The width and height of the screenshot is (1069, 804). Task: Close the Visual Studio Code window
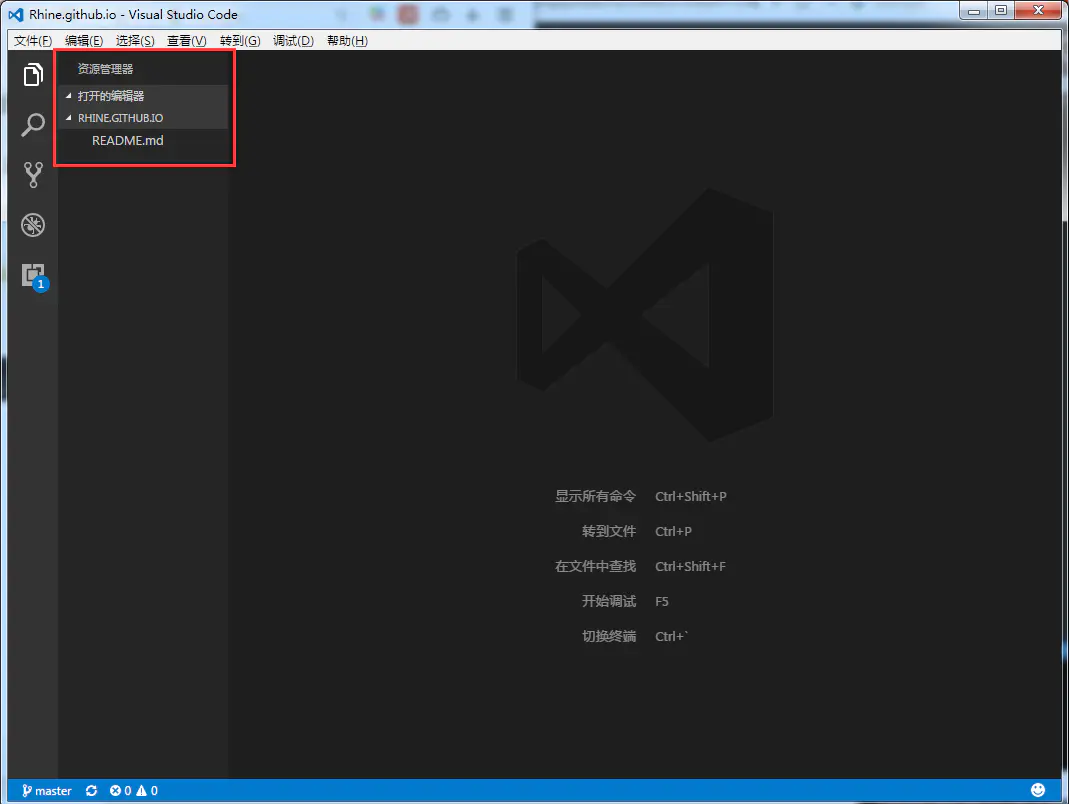(1038, 10)
